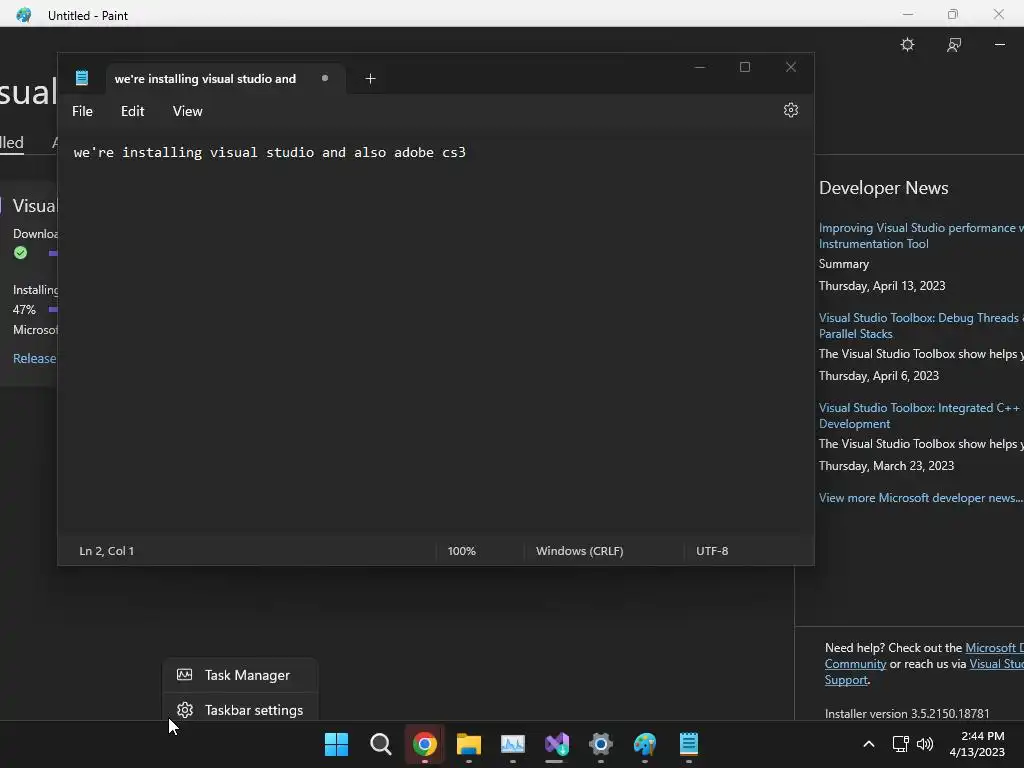Image resolution: width=1024 pixels, height=768 pixels.
Task: Open 'Visual Studio Toolbox: Debug Threads' link
Action: tap(921, 326)
